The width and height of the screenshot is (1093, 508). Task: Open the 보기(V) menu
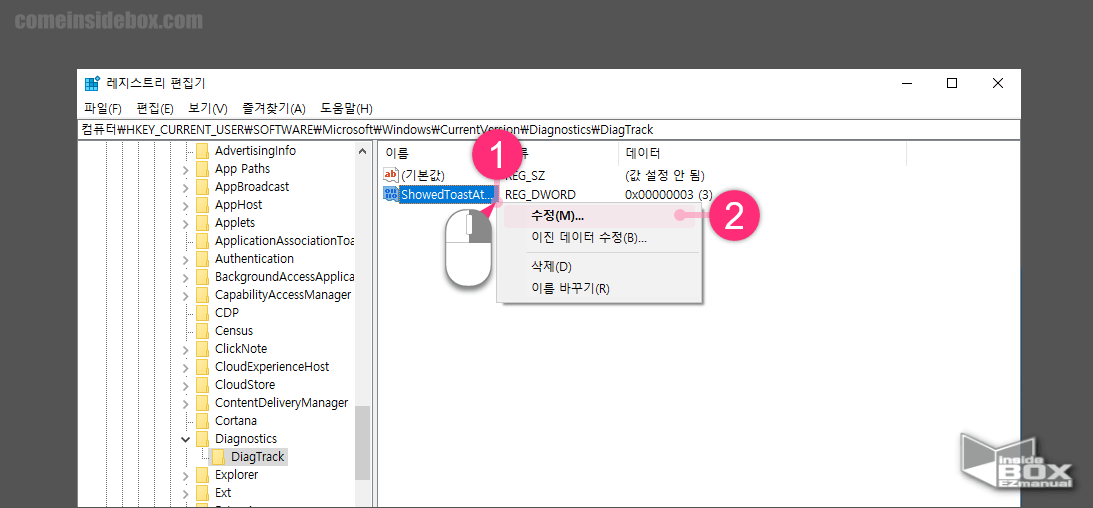pyautogui.click(x=208, y=109)
